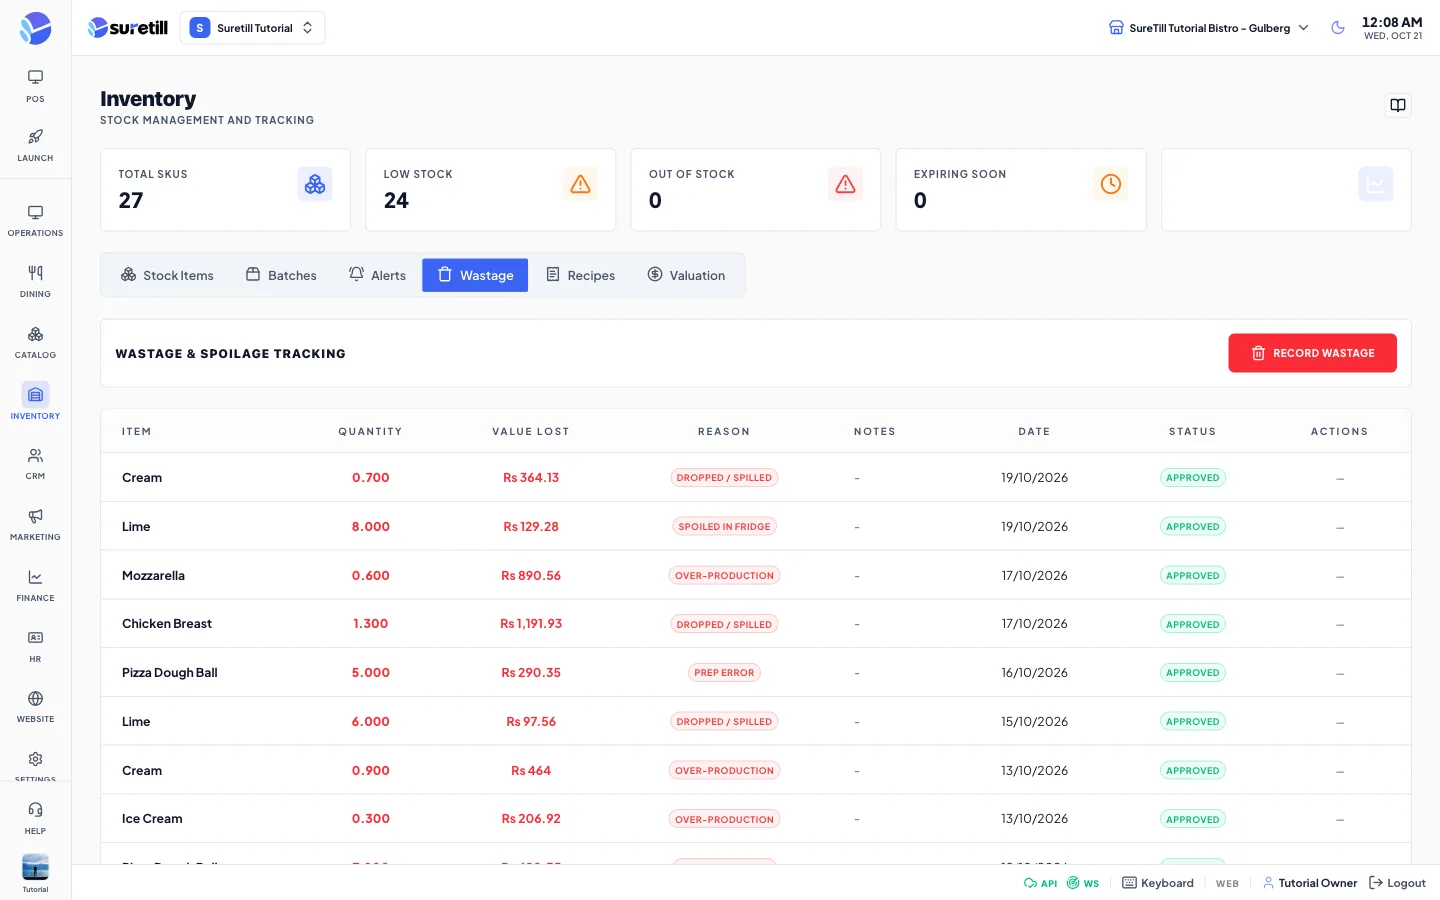This screenshot has height=900, width=1440.
Task: Switch to the Stock Items tab
Action: pos(167,275)
